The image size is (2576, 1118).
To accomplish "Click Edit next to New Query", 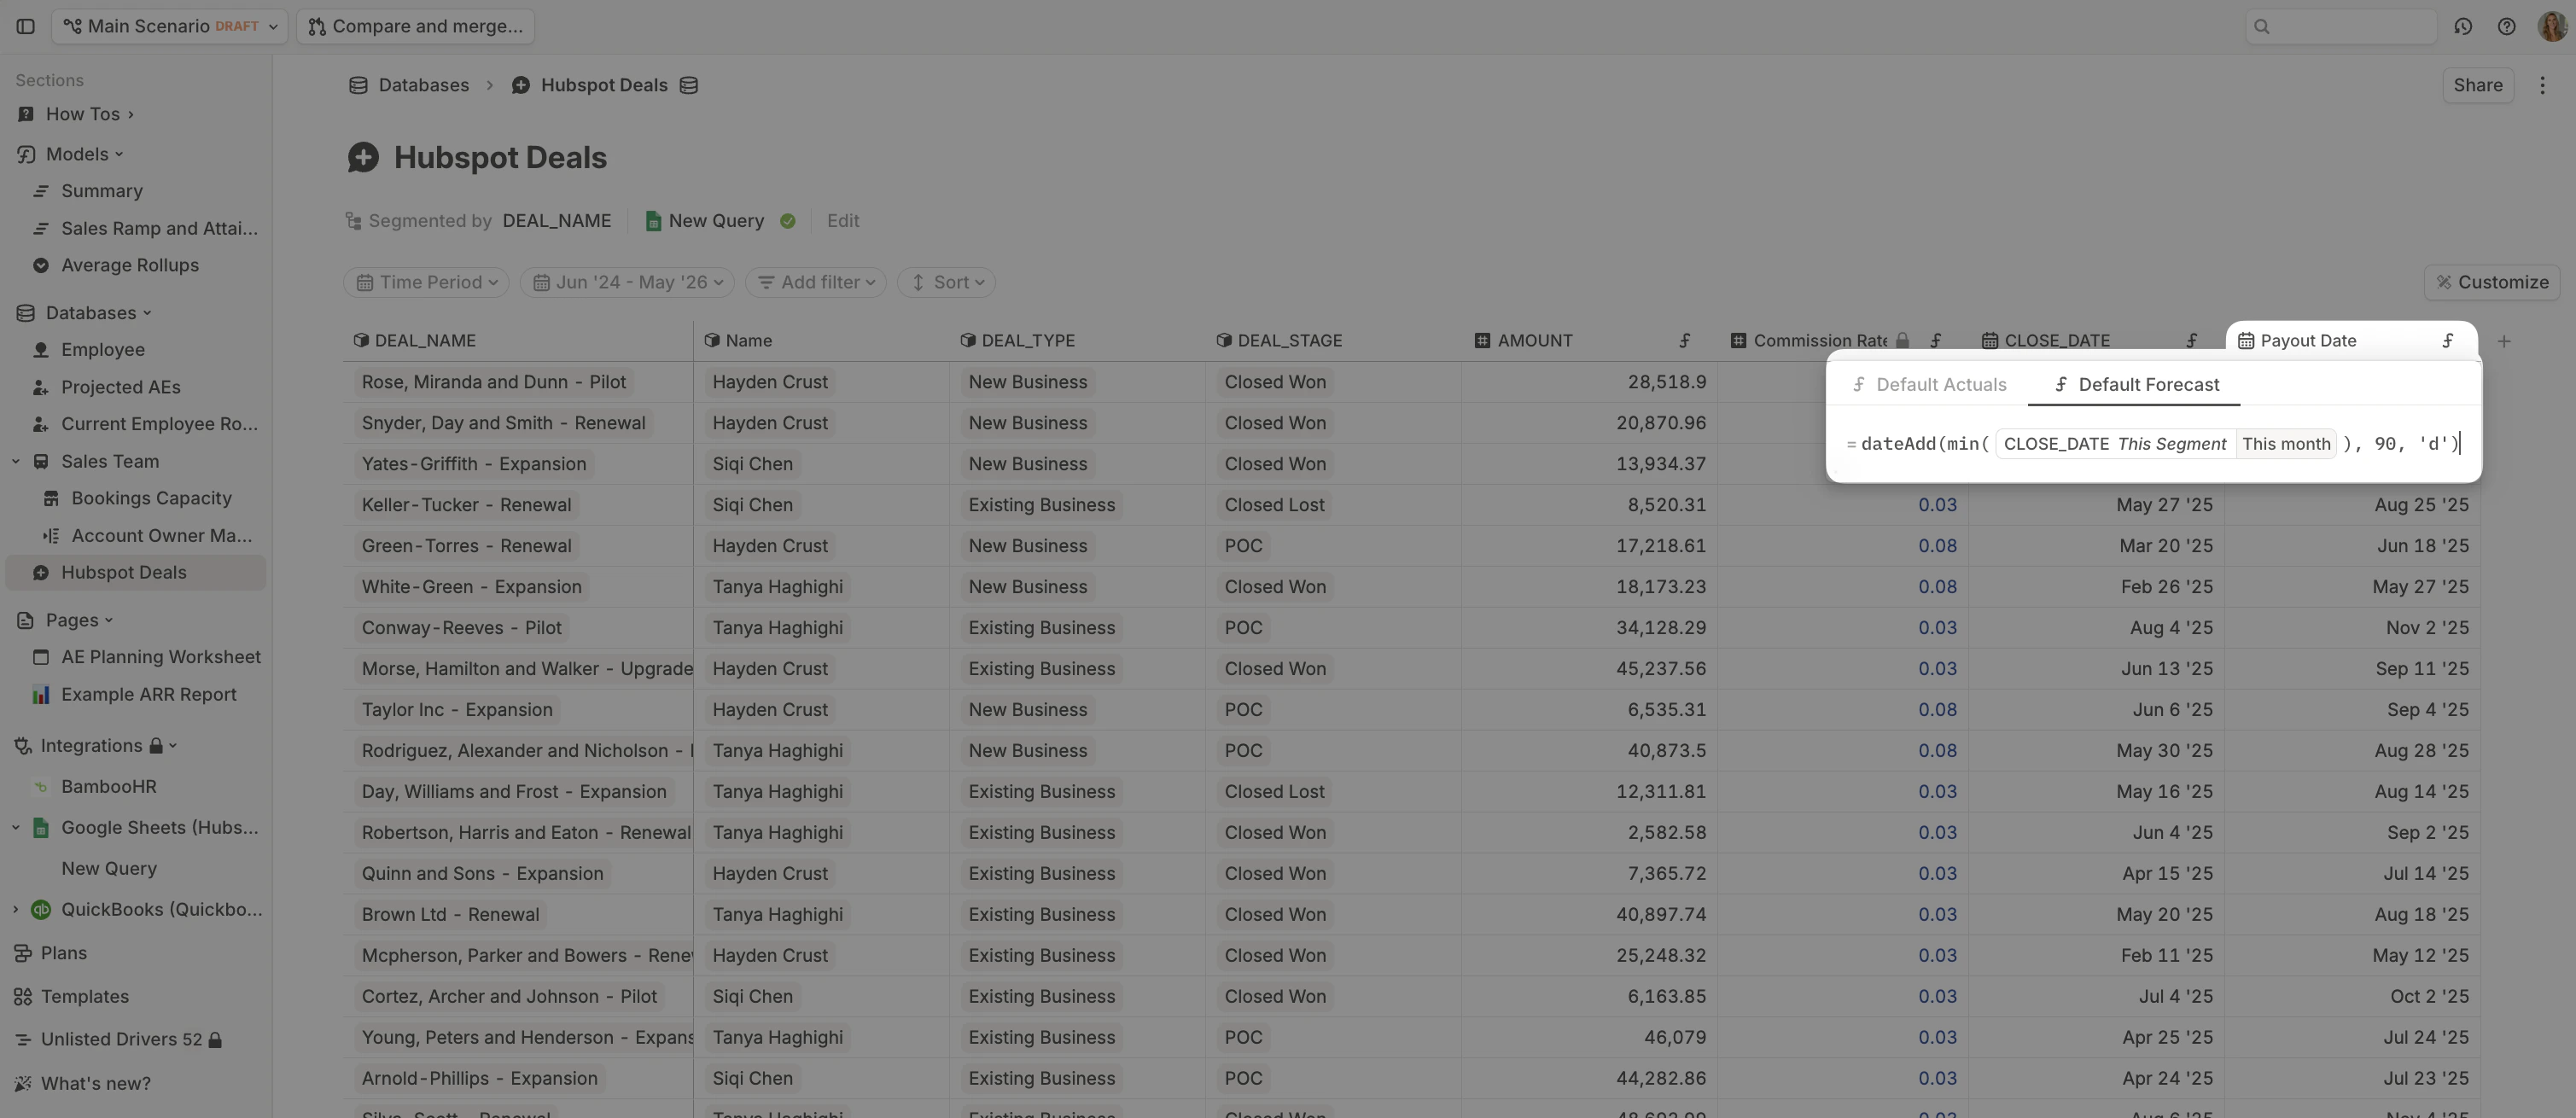I will point(842,221).
